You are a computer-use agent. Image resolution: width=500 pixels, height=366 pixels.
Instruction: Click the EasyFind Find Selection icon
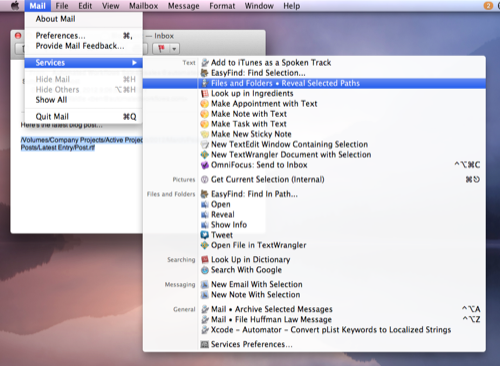tap(205, 73)
